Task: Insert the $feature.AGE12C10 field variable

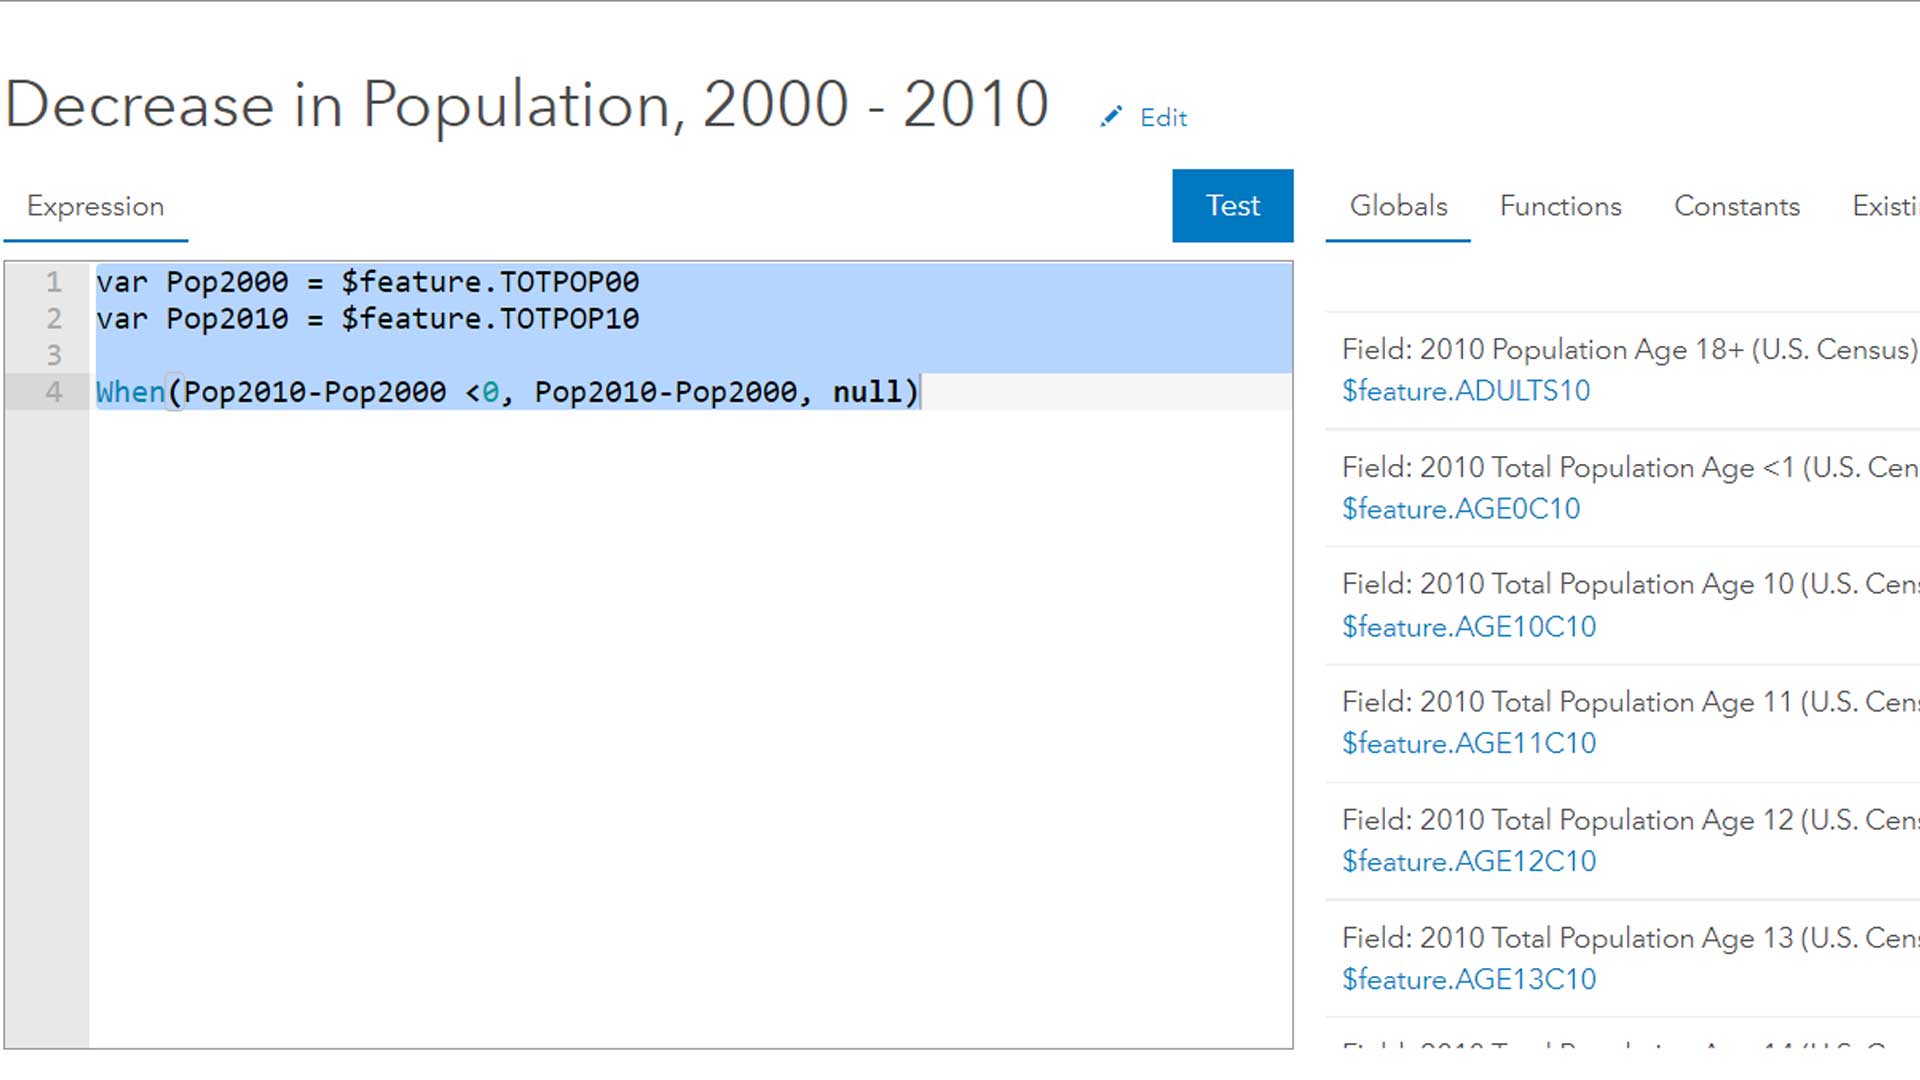Action: (1468, 862)
